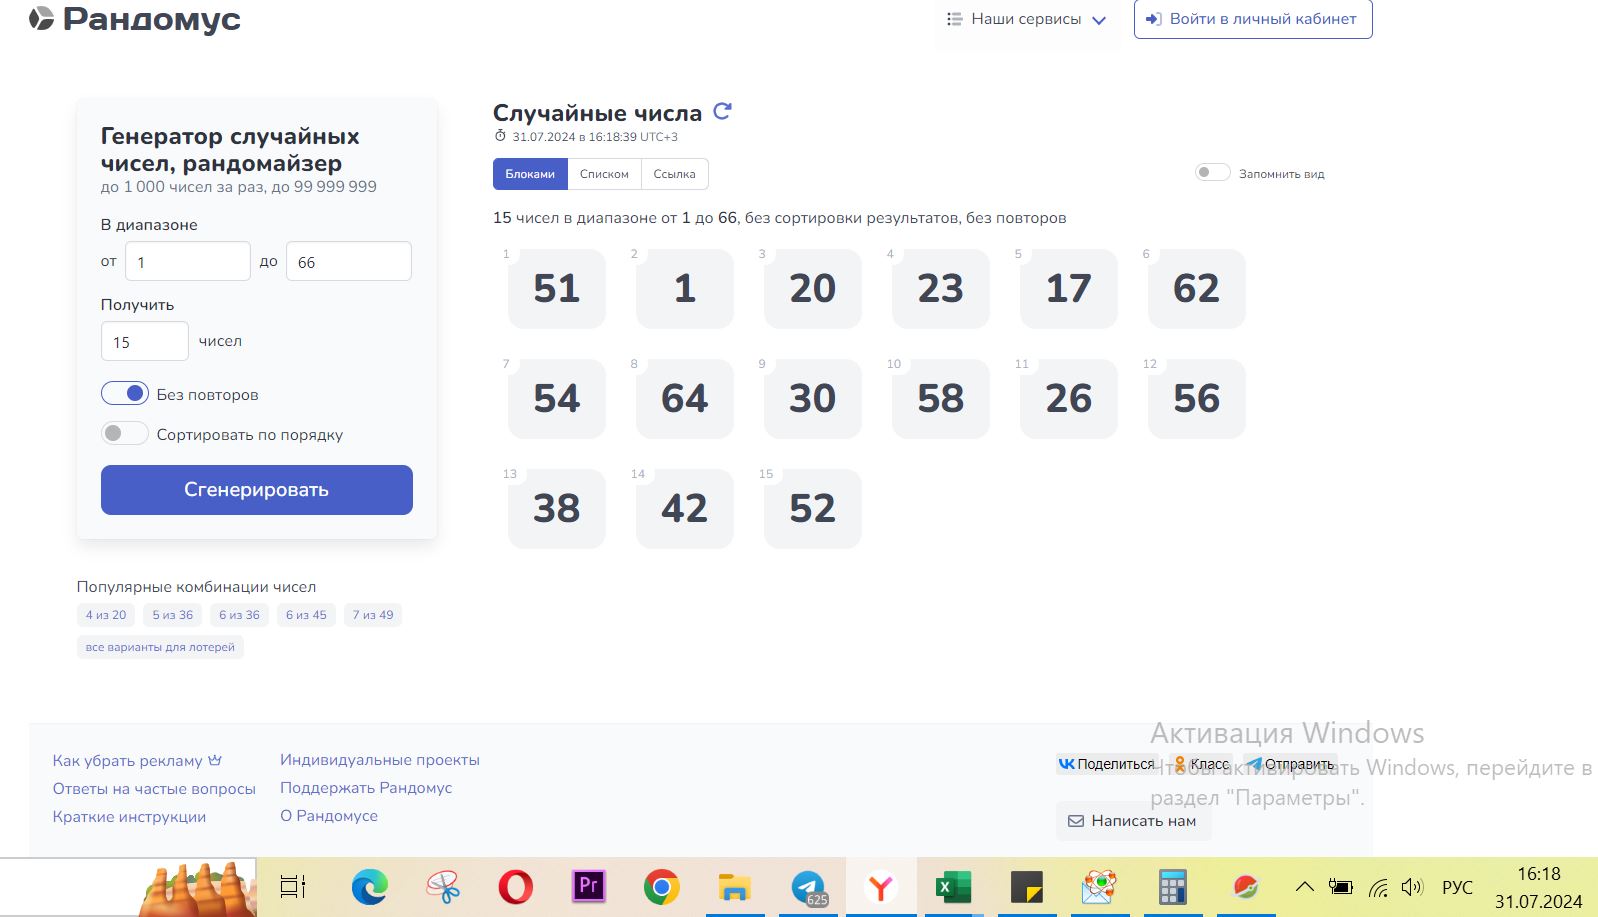Open Adobe Premiere Pro from the taskbar

click(588, 887)
